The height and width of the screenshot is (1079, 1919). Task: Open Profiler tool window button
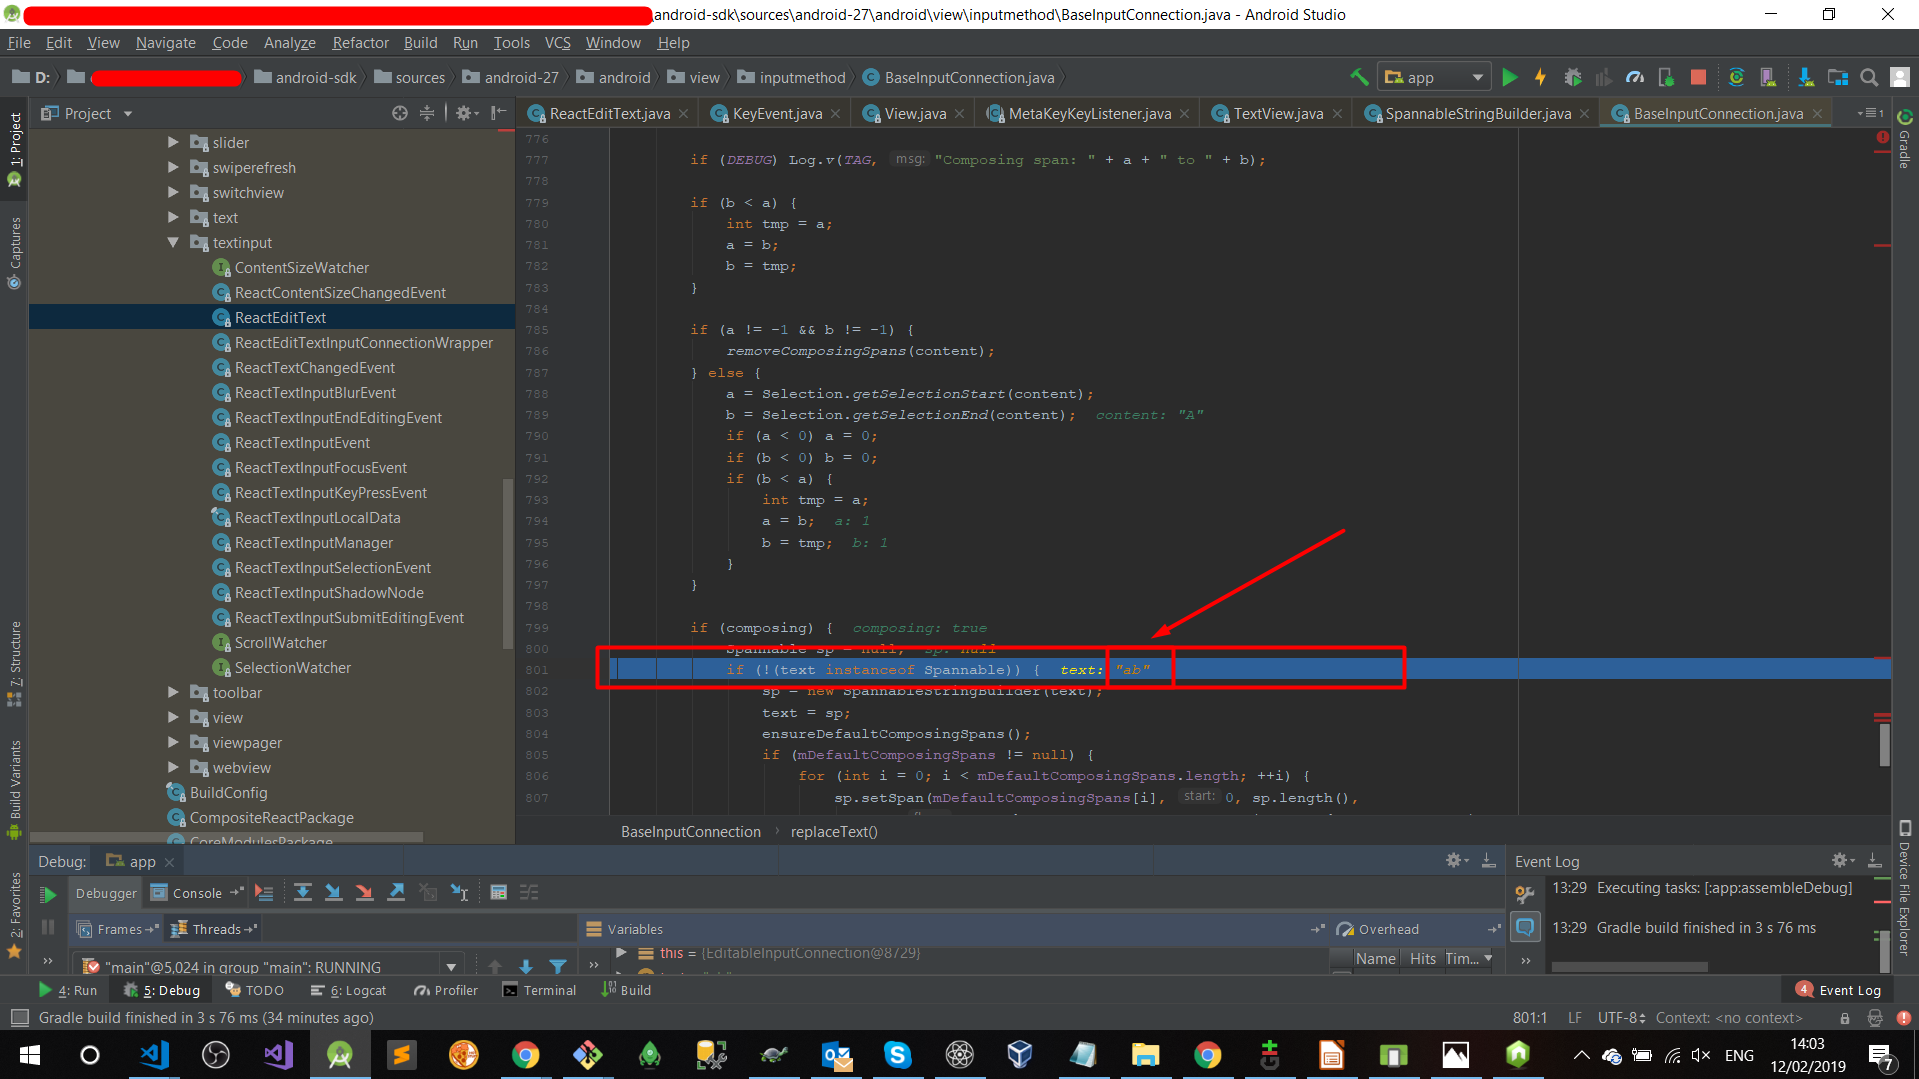tap(445, 990)
